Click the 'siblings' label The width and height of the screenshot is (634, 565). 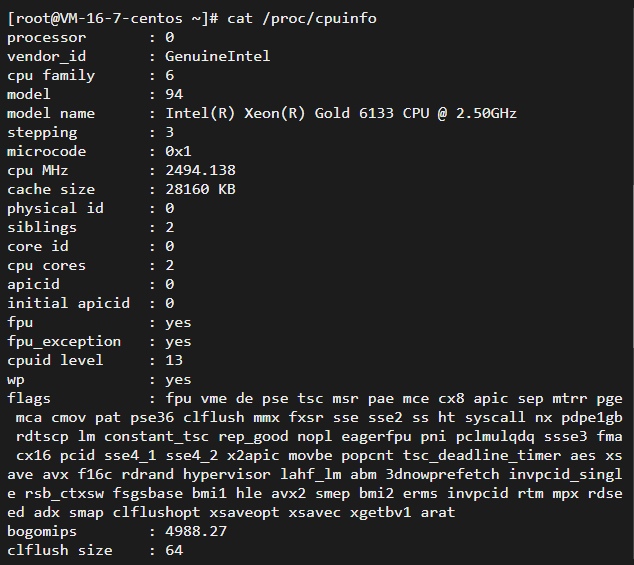click(x=42, y=227)
